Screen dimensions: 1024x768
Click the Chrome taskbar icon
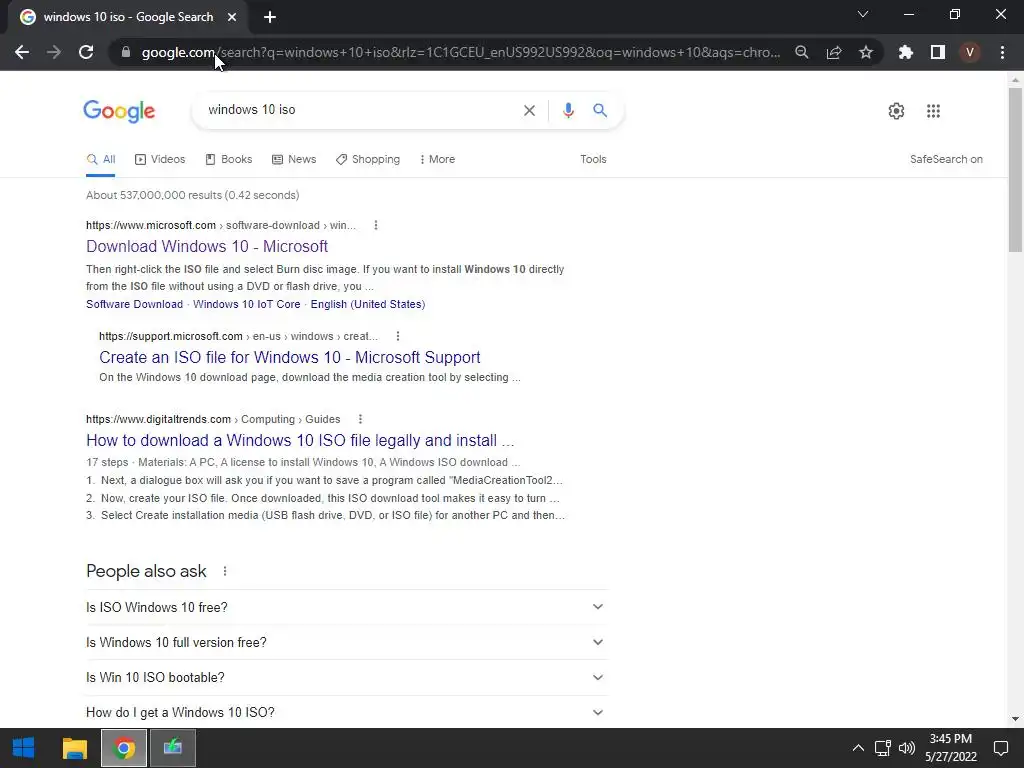(x=123, y=748)
